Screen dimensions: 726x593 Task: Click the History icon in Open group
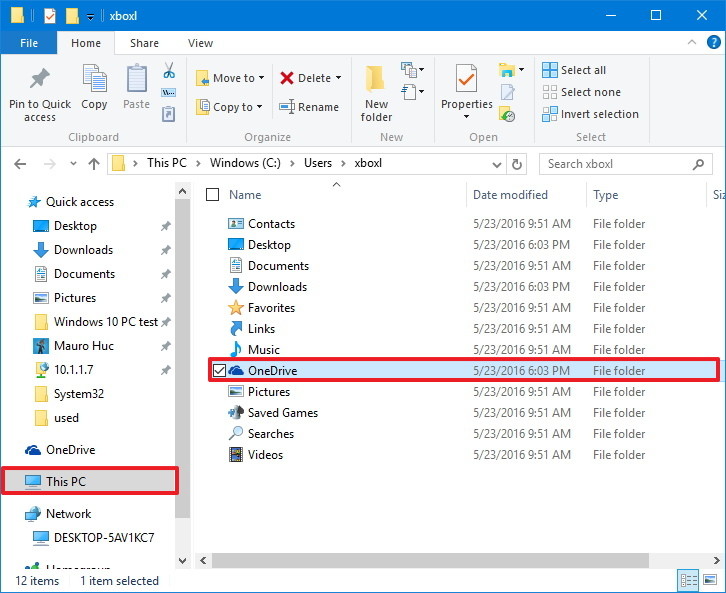pyautogui.click(x=507, y=114)
